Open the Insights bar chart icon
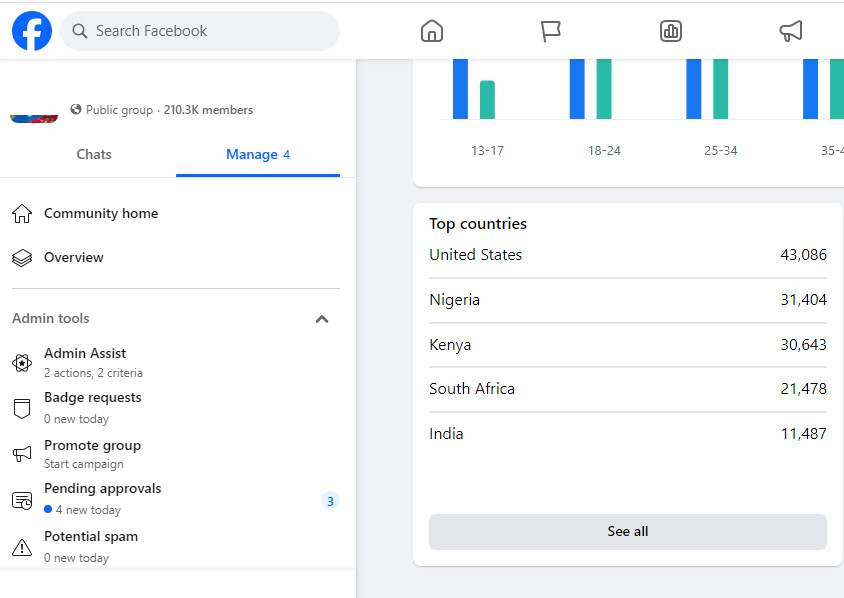The height and width of the screenshot is (598, 844). pyautogui.click(x=671, y=31)
